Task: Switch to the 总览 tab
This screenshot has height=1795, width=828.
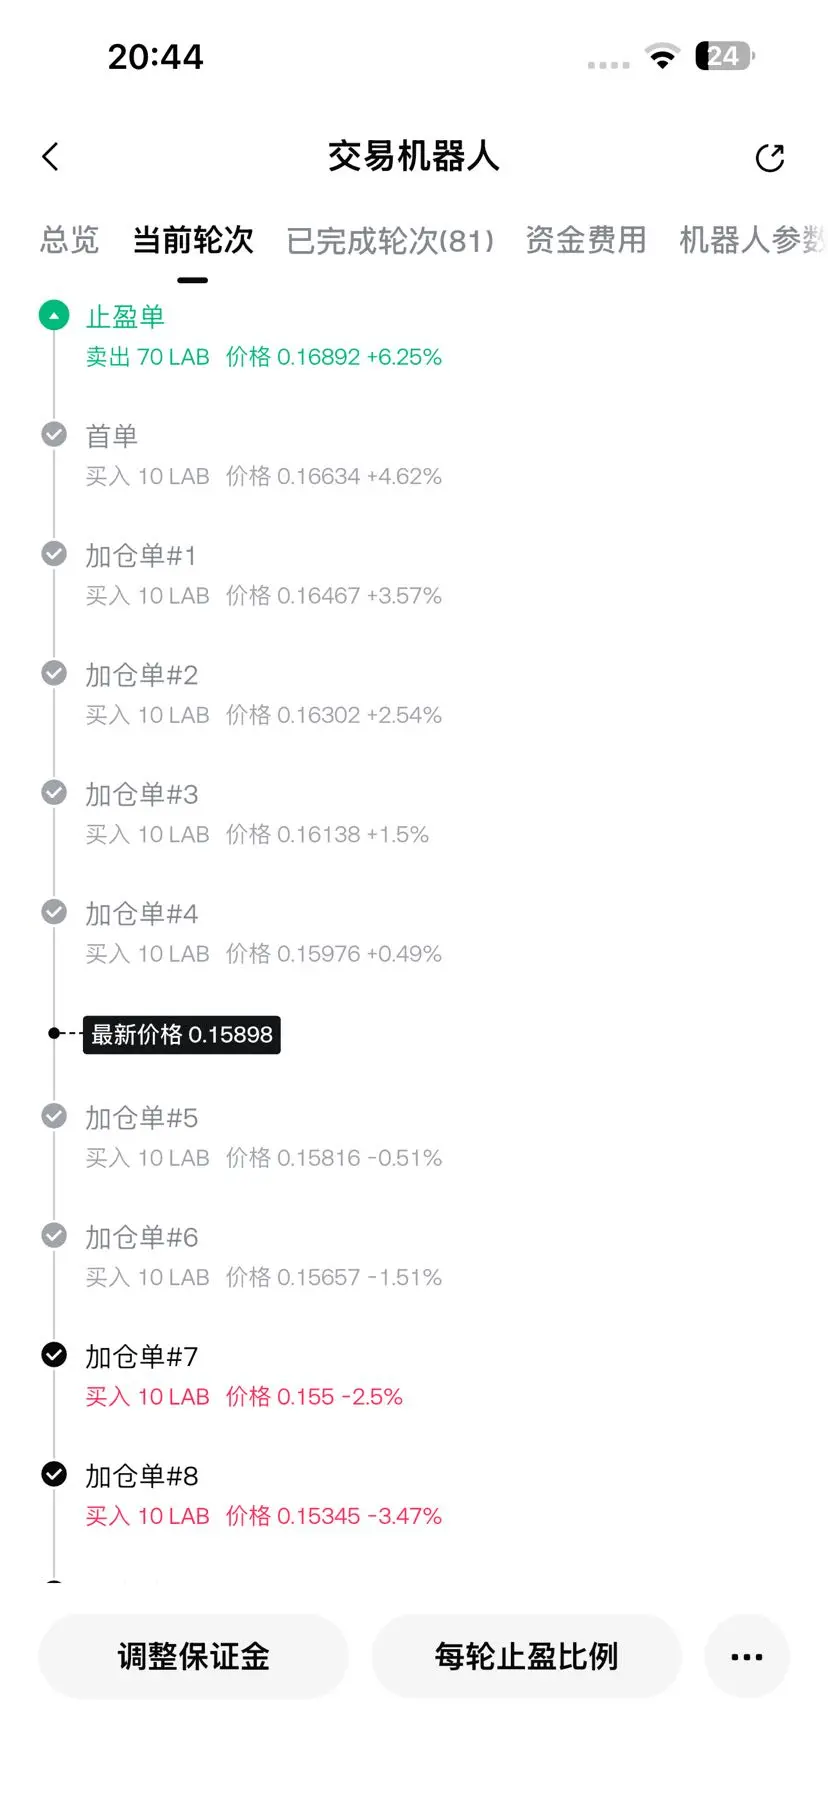Action: [70, 240]
